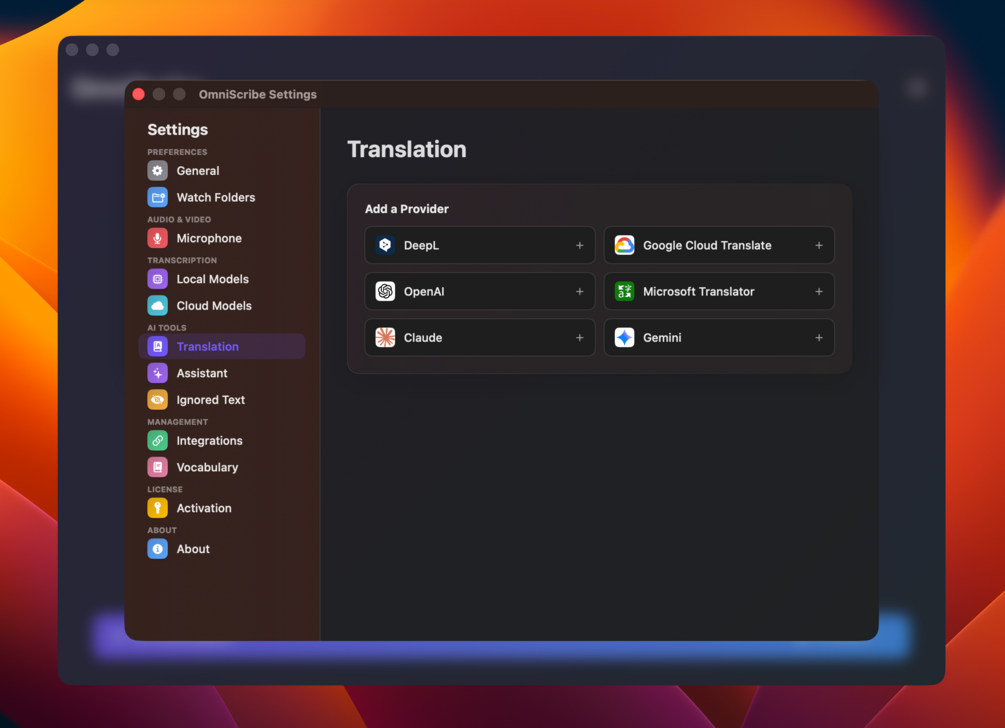Click the 'Settings' sidebar title
Viewport: 1005px width, 728px height.
[178, 129]
